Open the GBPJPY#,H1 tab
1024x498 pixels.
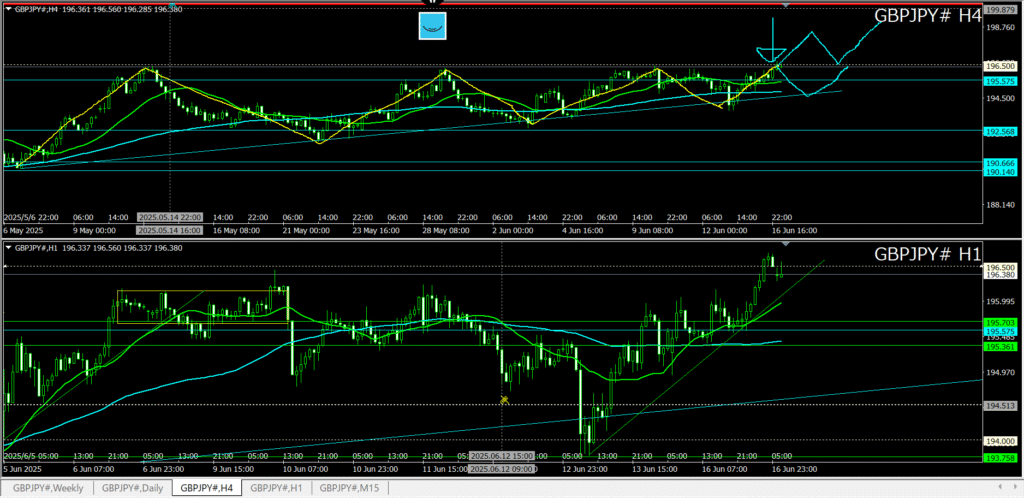[x=276, y=487]
